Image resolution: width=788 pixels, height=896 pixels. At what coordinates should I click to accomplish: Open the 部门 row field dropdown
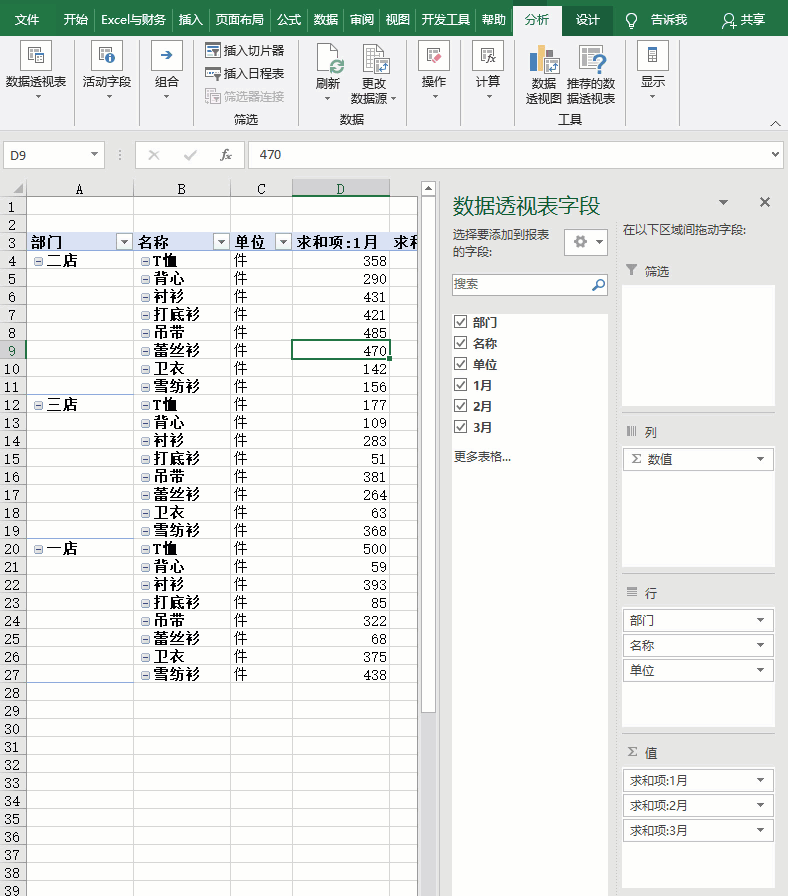[x=761, y=620]
